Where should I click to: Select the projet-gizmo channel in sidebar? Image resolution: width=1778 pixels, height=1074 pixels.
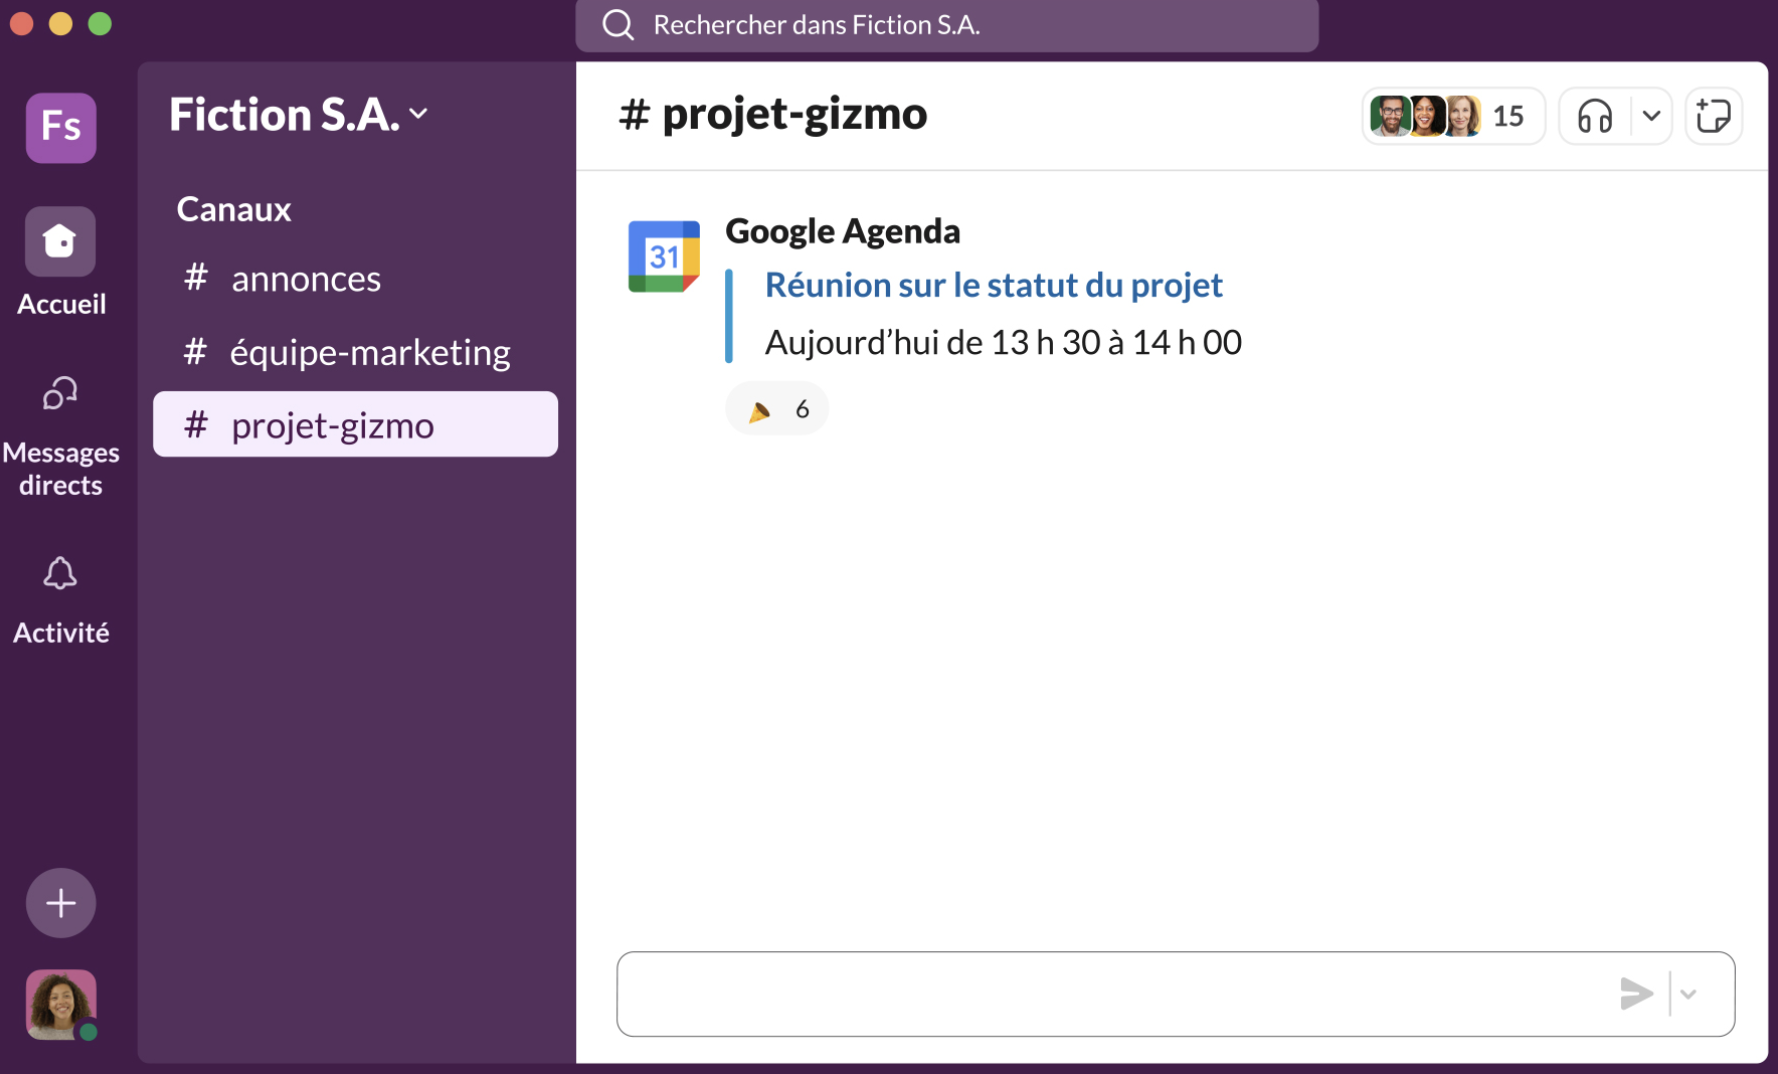pos(355,424)
